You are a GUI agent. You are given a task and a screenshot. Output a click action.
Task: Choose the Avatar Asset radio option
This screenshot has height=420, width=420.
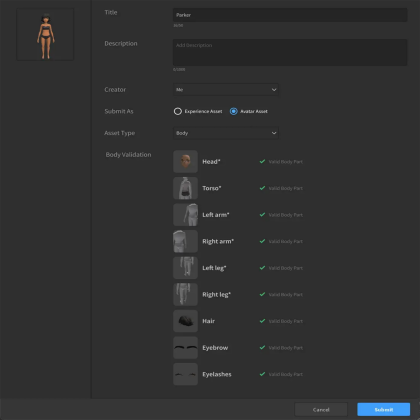[x=234, y=111]
